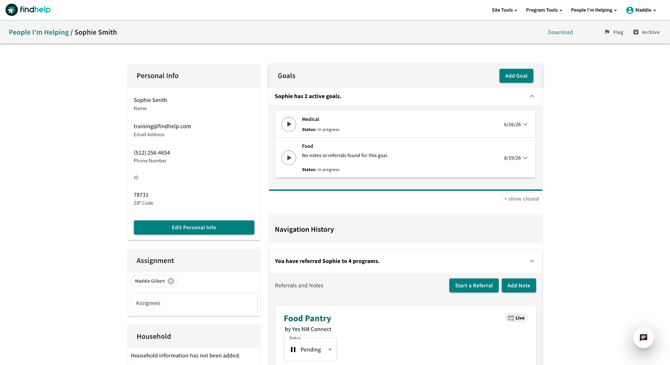Collapse the referred programs section

(532, 261)
